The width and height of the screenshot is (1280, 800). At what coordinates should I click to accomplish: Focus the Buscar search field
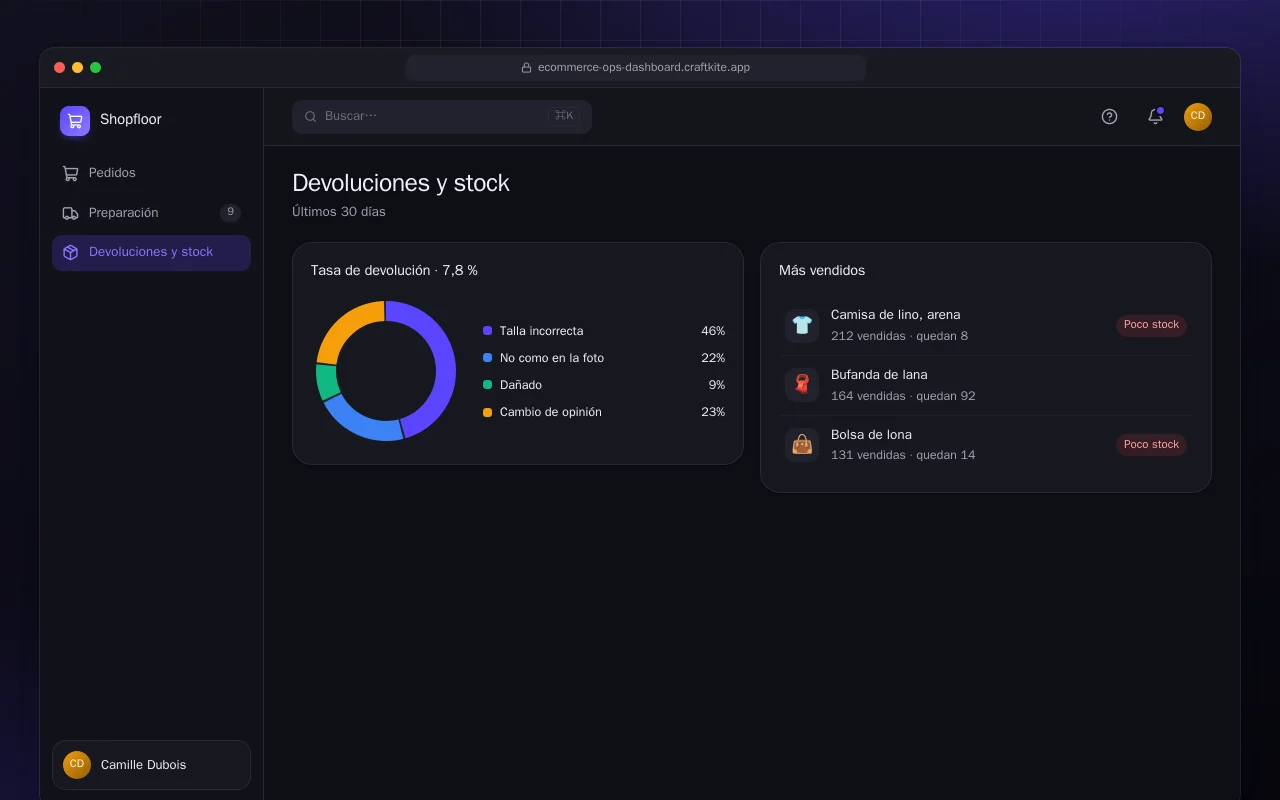click(x=442, y=116)
